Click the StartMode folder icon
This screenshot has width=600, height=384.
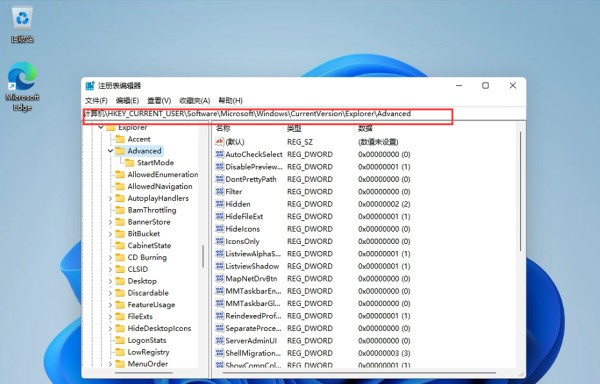pos(130,163)
